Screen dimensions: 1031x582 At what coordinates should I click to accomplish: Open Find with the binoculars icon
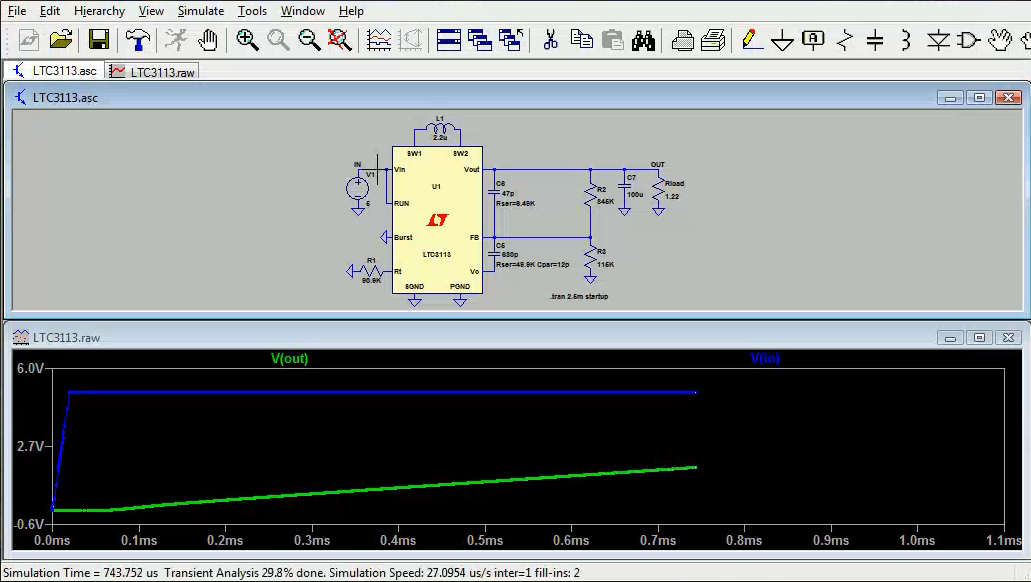(643, 40)
